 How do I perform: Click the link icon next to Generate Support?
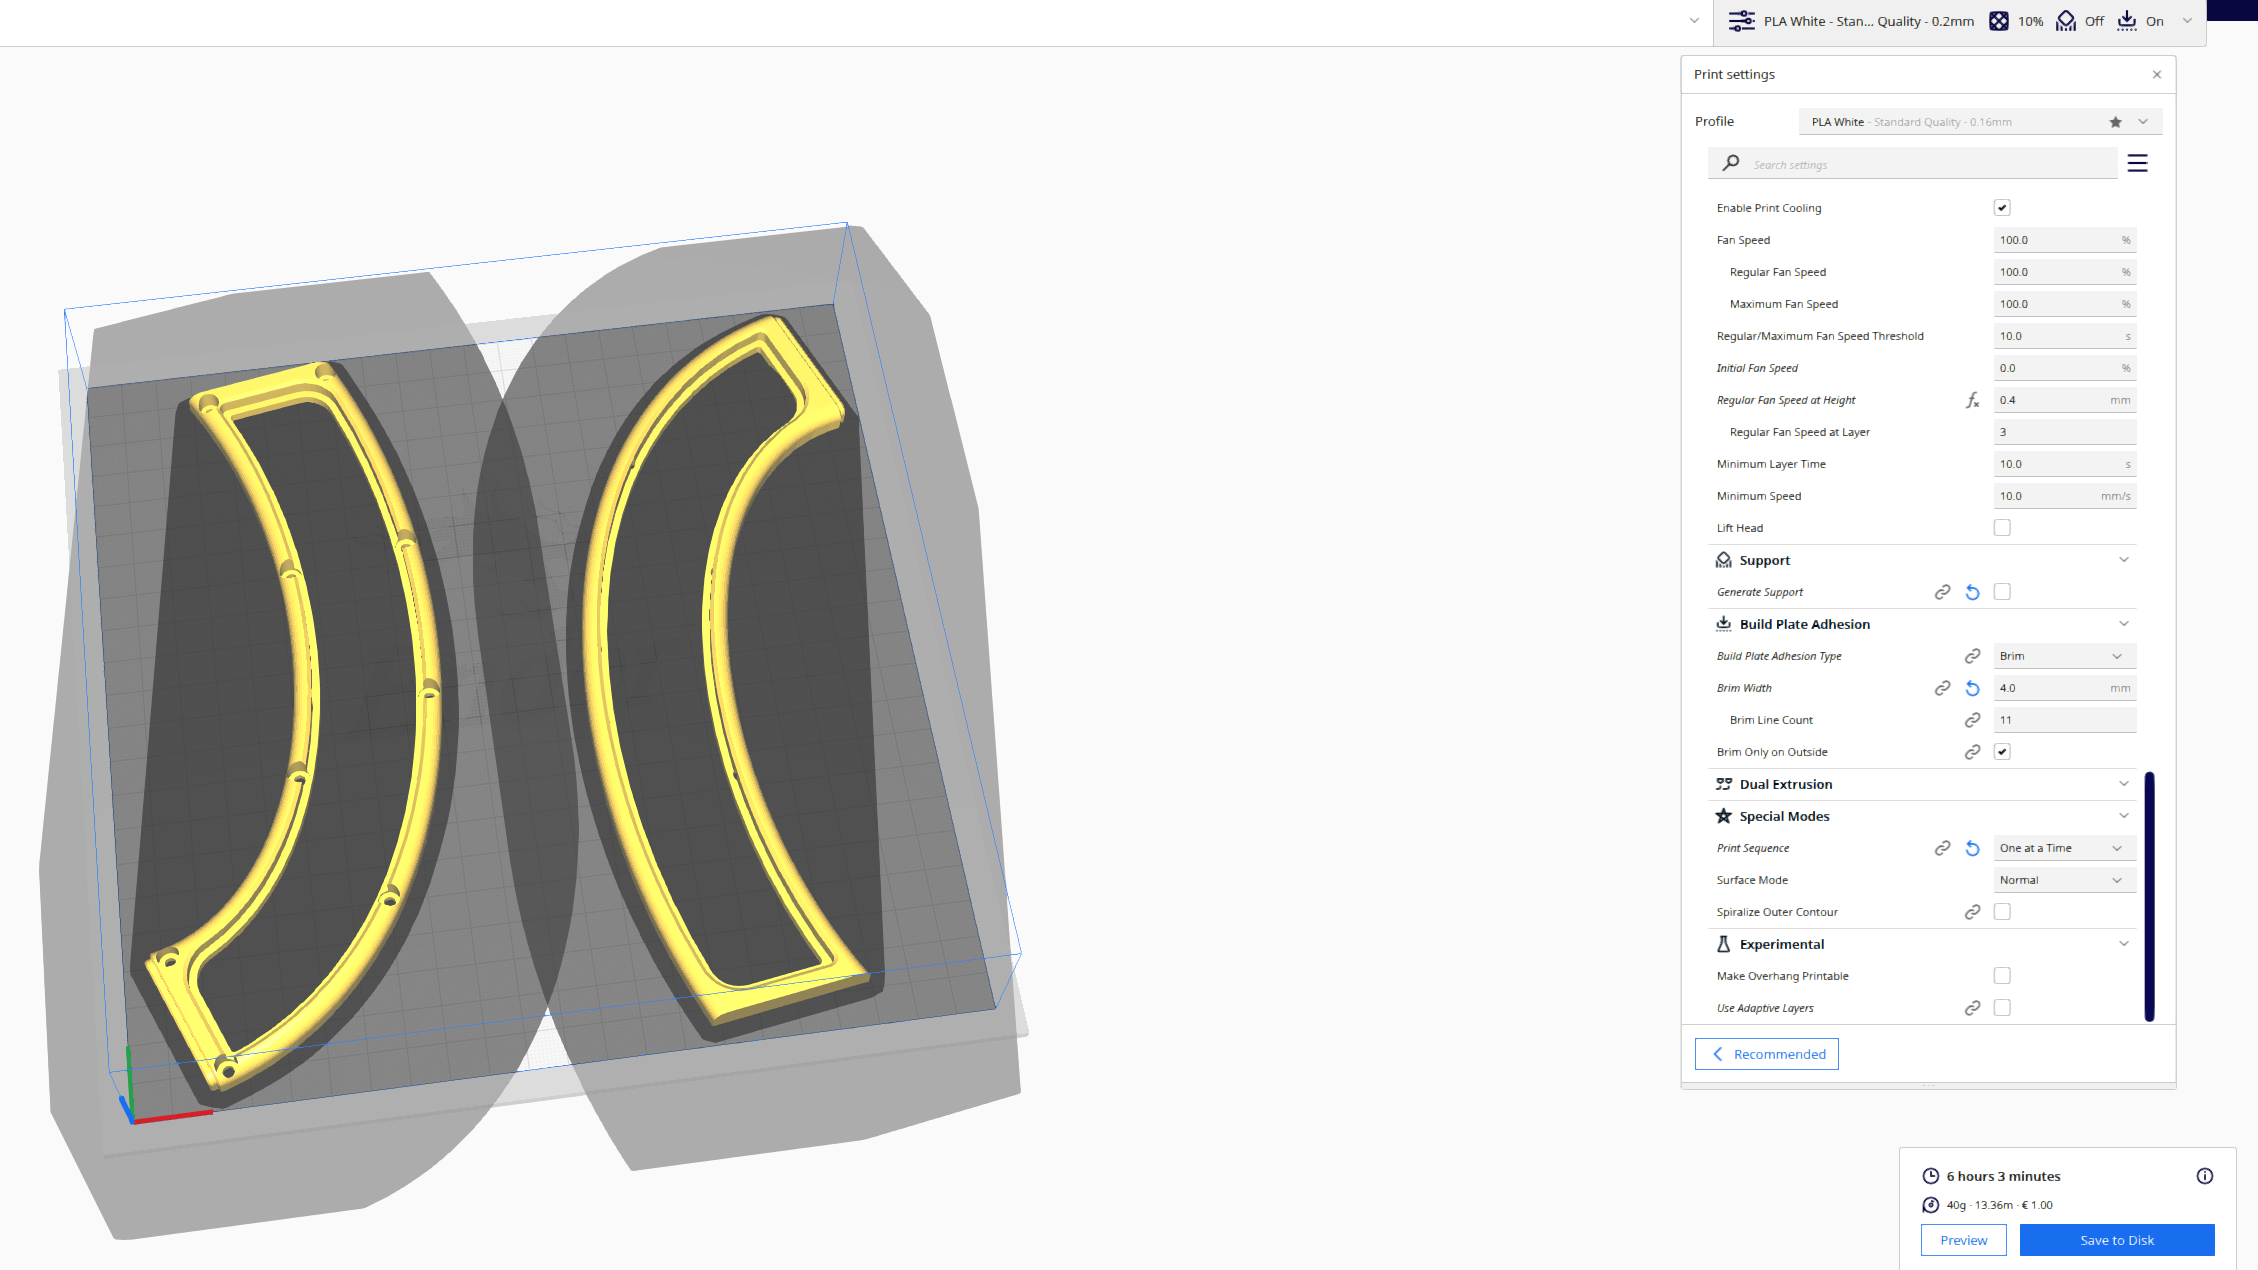1942,591
